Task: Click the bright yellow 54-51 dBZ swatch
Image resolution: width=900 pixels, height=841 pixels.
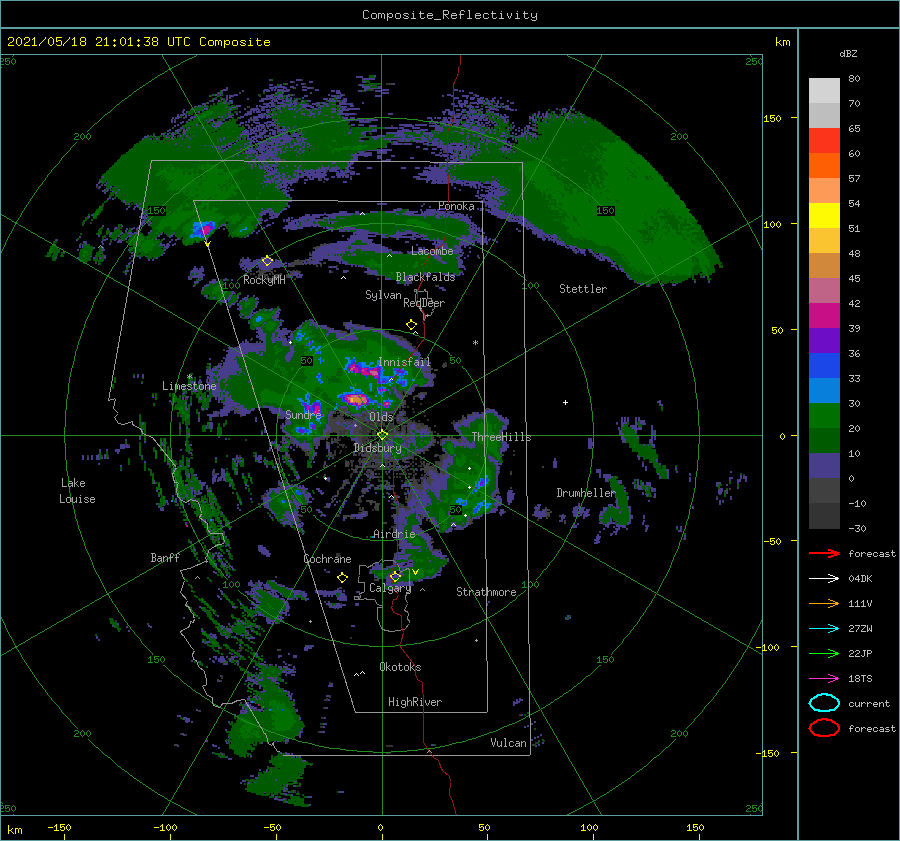Action: pyautogui.click(x=824, y=216)
